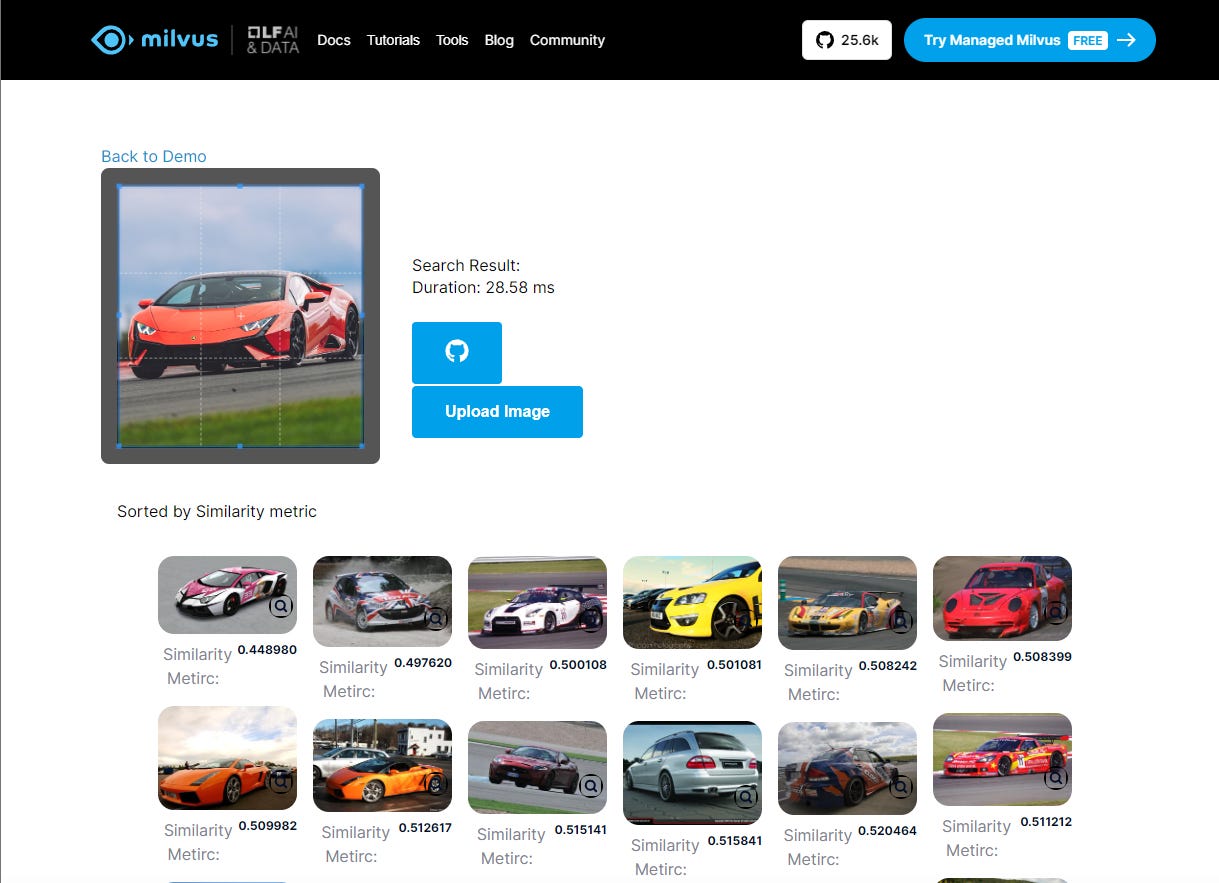The width and height of the screenshot is (1219, 883).
Task: Click magnifier icon on 0.511212 race car image
Action: tap(1056, 777)
